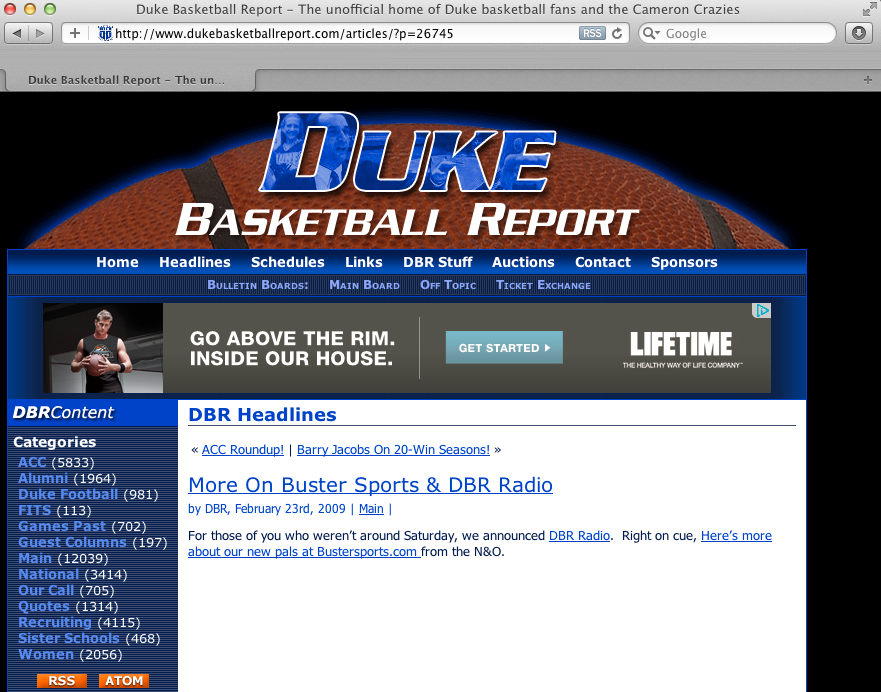Click the byline date February 23rd, 2009

click(290, 509)
